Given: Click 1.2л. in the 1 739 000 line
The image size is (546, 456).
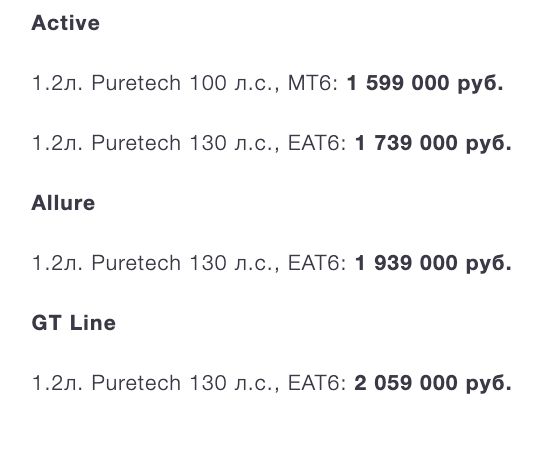Looking at the screenshot, I should tap(57, 143).
